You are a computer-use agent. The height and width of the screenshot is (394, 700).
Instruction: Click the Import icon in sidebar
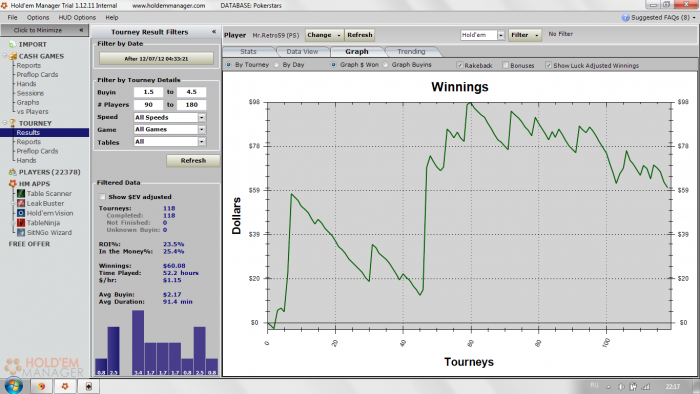pos(12,44)
